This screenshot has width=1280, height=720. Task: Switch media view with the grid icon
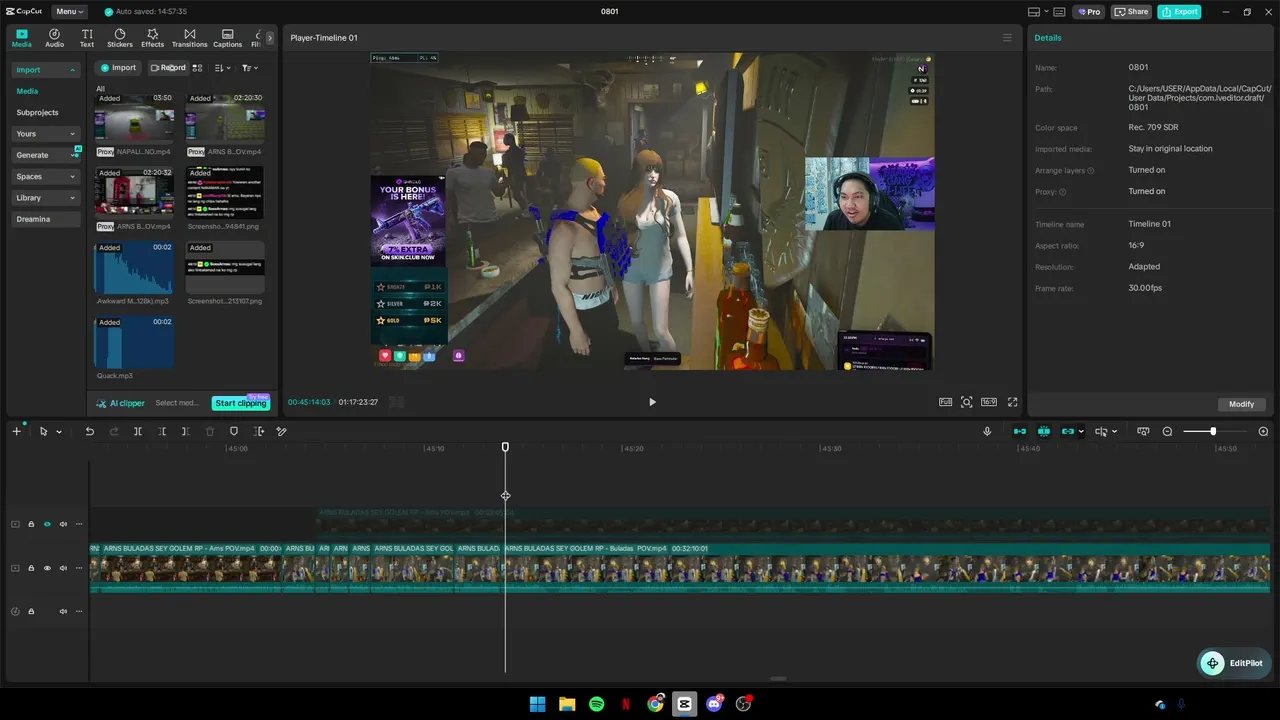(x=197, y=68)
